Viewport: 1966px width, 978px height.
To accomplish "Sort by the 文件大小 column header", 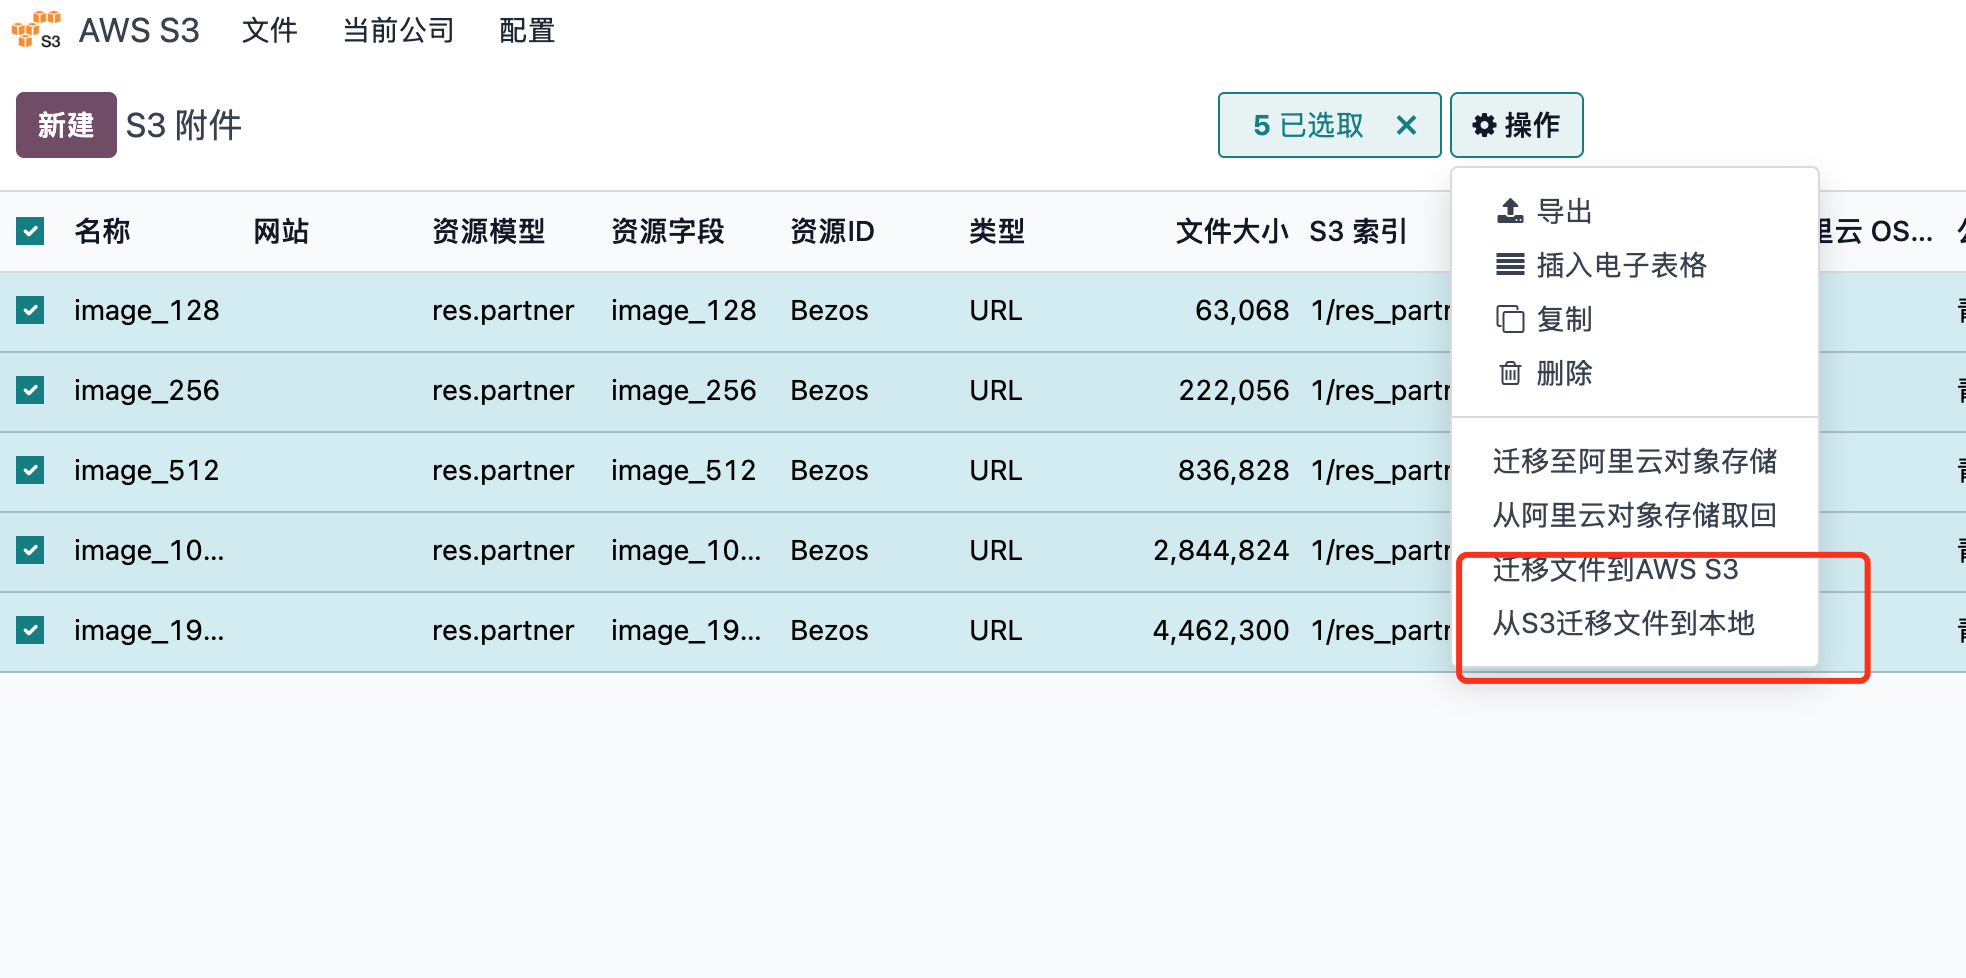I will pos(1232,231).
